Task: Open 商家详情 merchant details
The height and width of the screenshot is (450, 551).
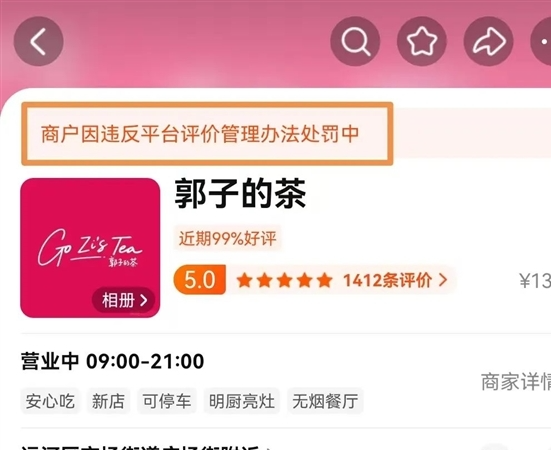Action: [516, 381]
